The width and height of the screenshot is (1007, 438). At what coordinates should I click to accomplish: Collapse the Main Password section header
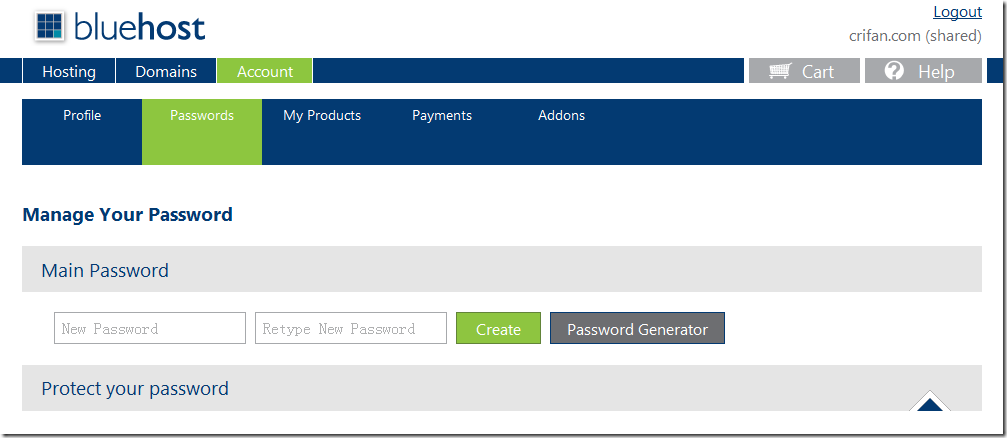pyautogui.click(x=105, y=270)
